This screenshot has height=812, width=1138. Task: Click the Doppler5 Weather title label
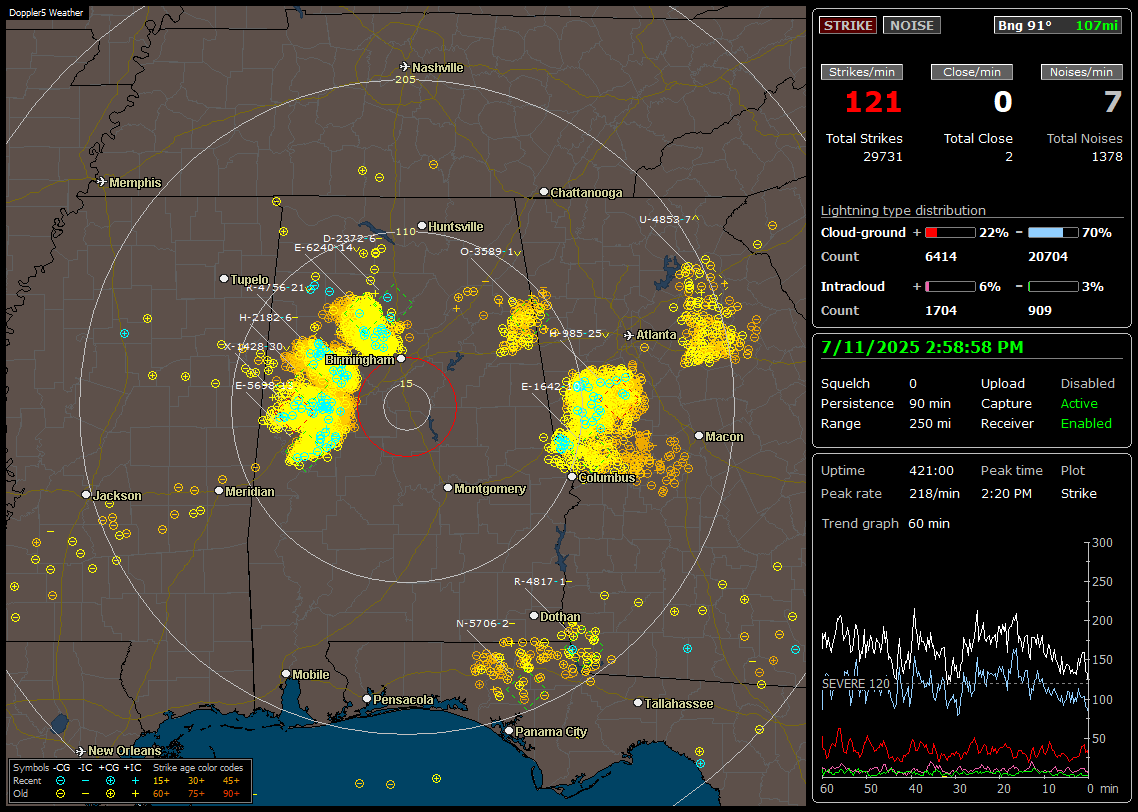click(x=46, y=13)
